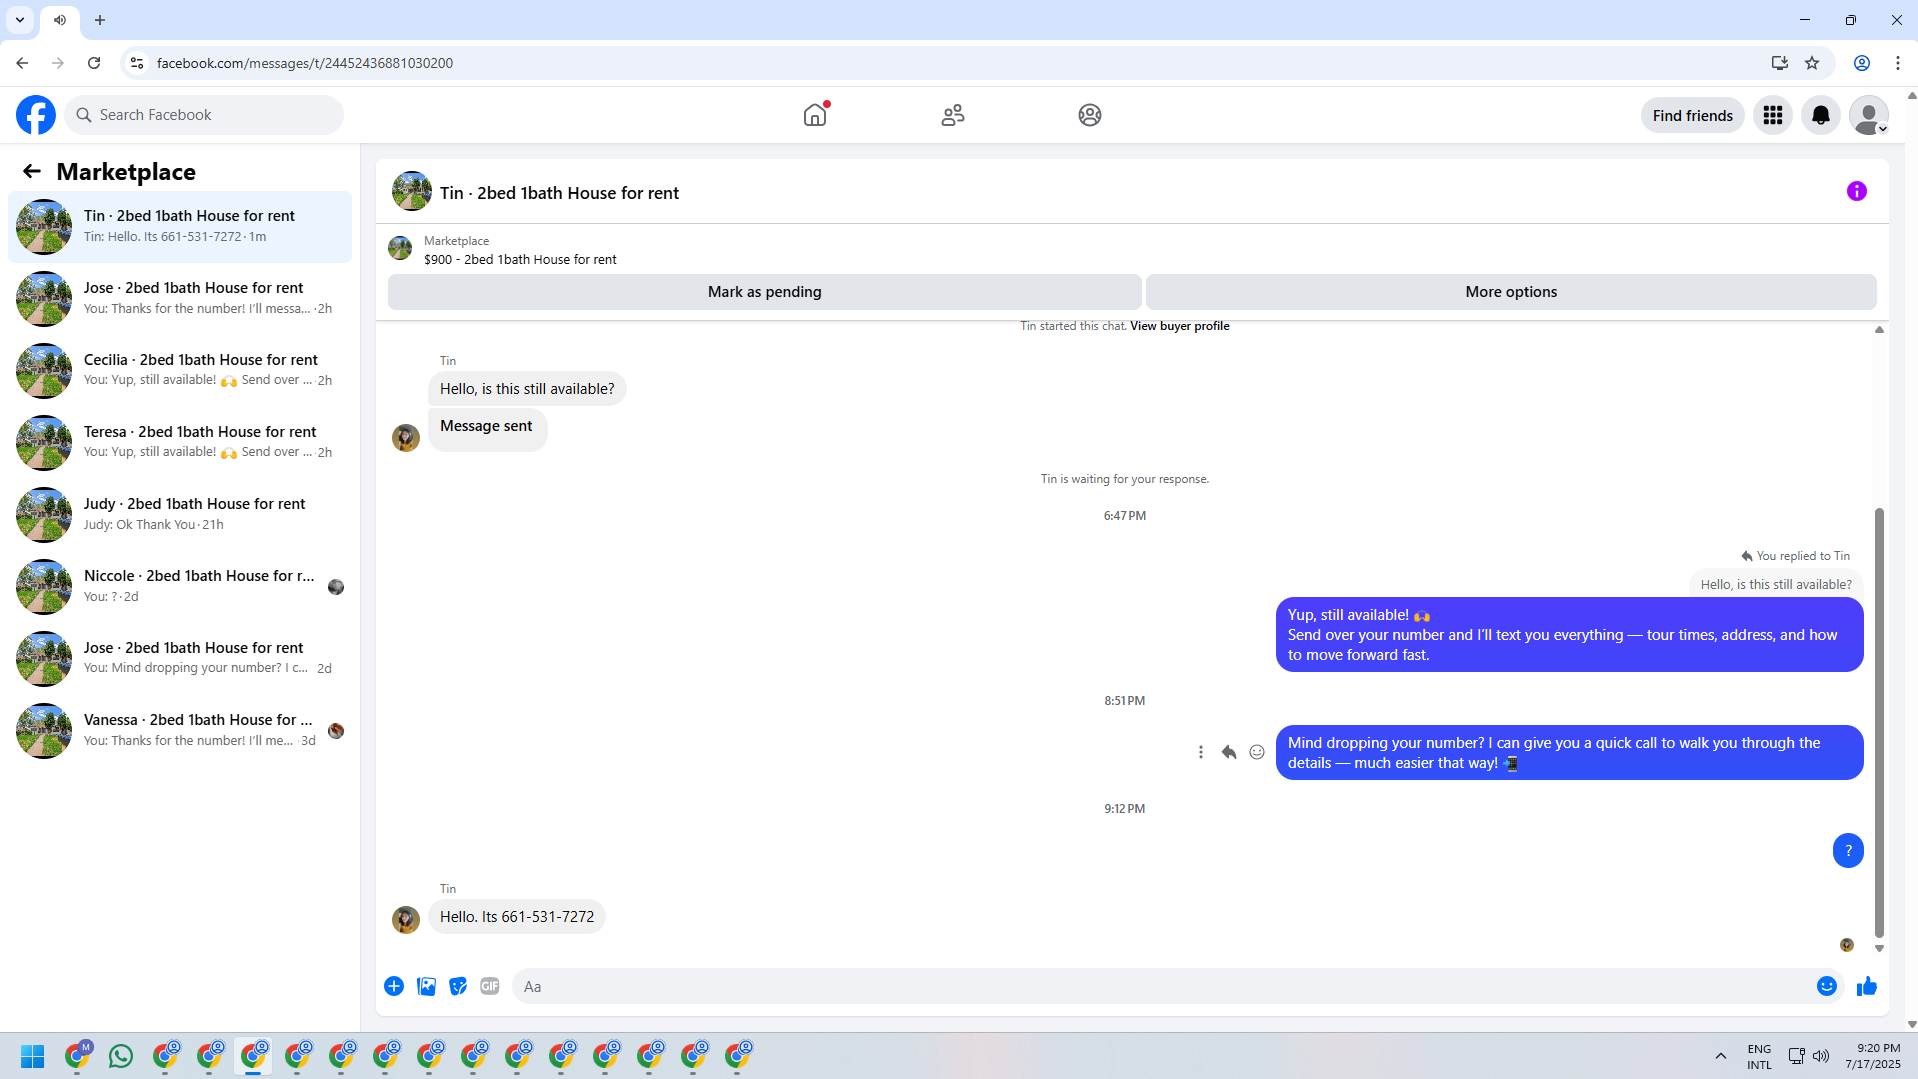
Task: Go back from Marketplace chats
Action: pos(32,171)
